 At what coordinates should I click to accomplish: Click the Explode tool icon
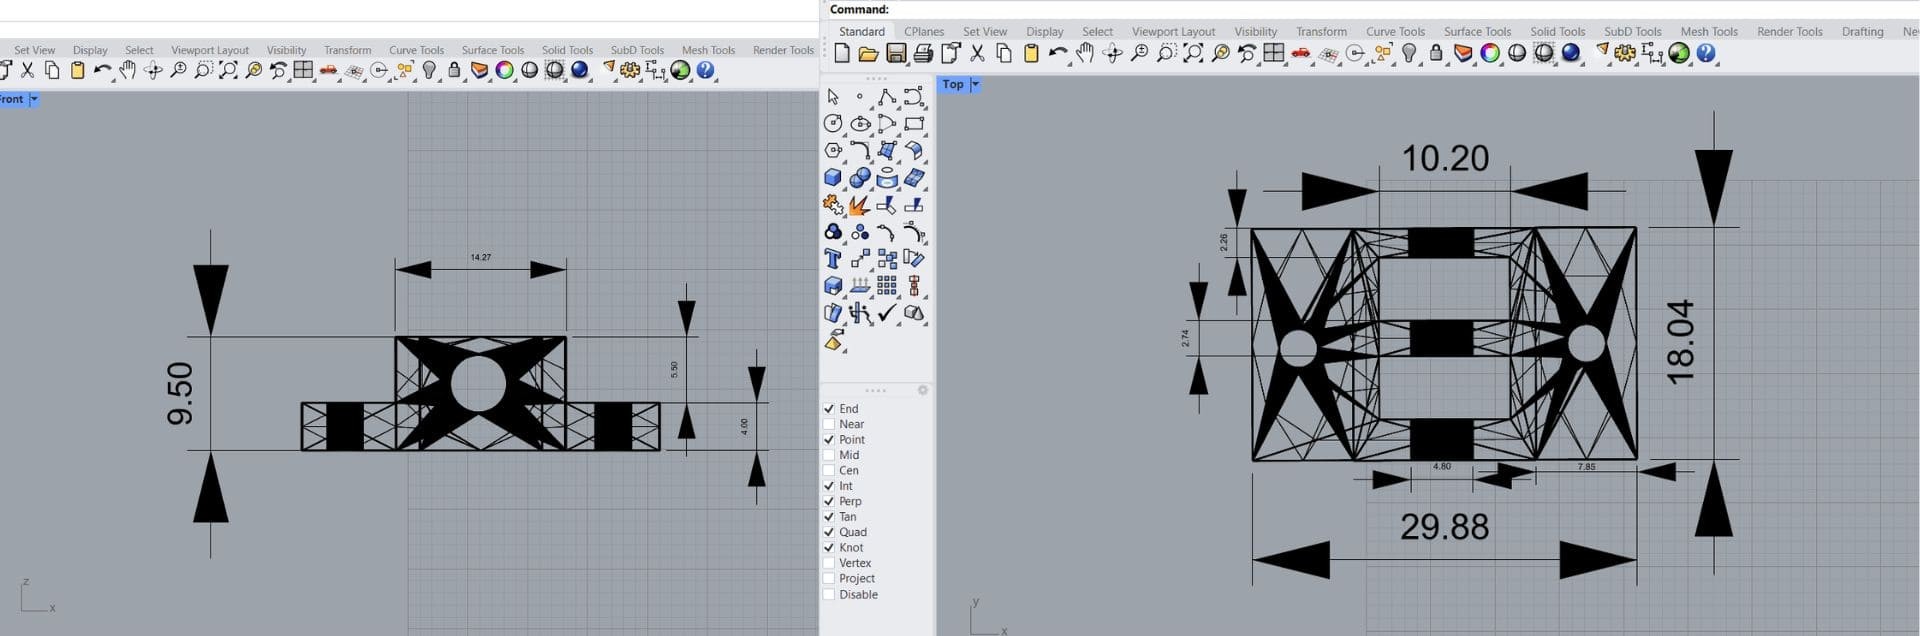coord(859,205)
